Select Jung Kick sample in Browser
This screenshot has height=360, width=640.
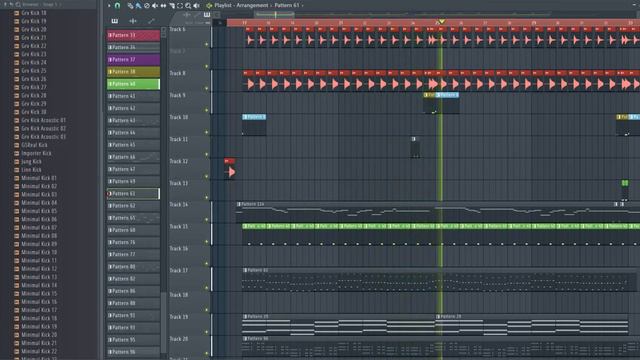click(31, 161)
